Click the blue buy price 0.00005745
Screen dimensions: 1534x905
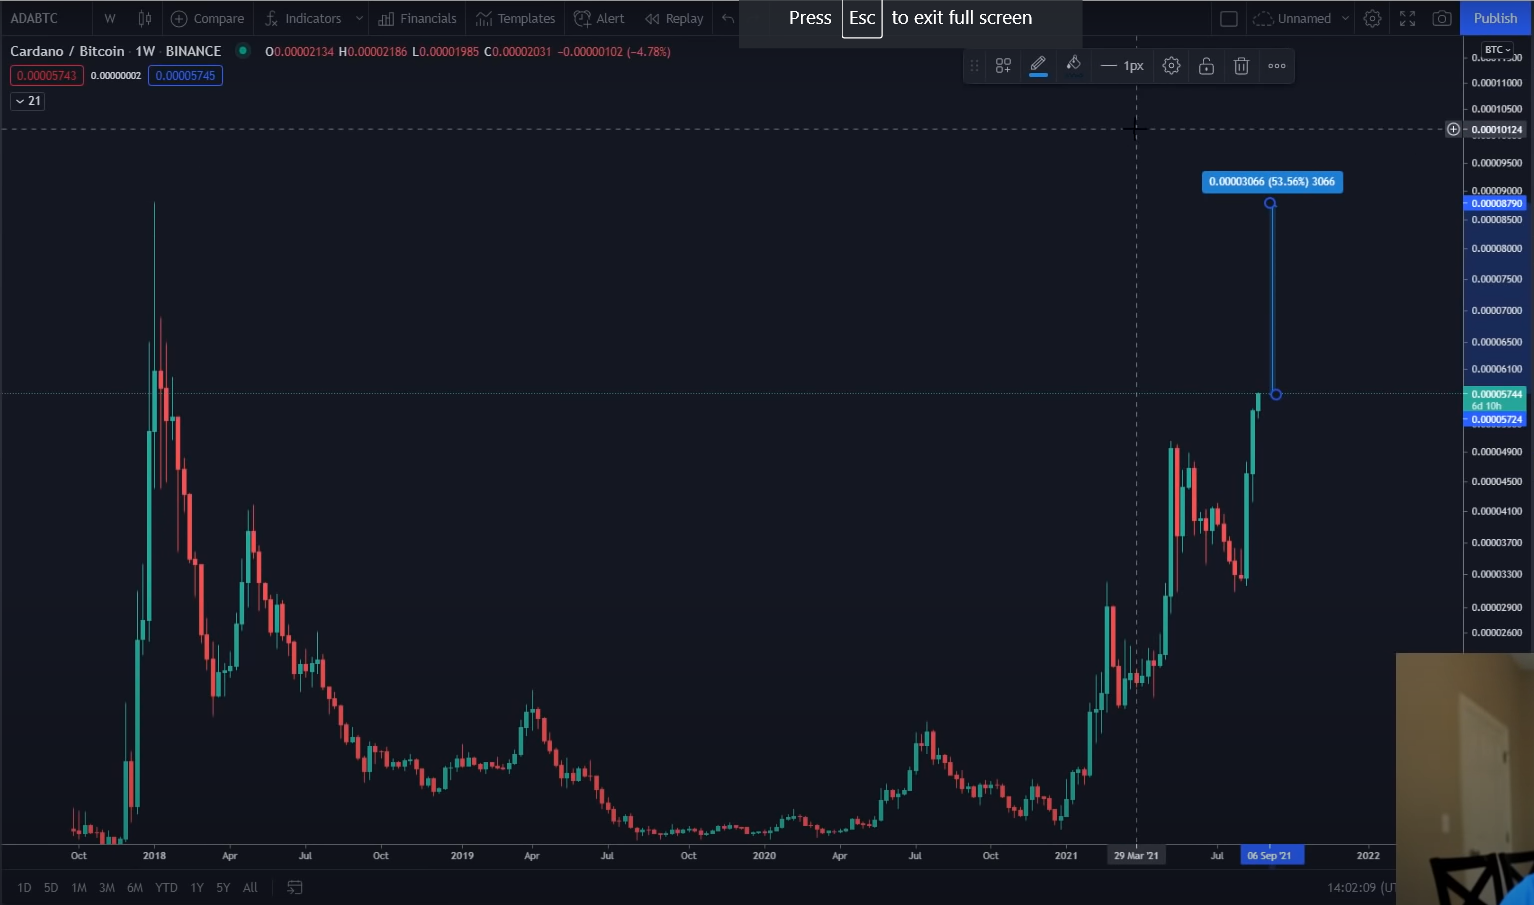185,76
